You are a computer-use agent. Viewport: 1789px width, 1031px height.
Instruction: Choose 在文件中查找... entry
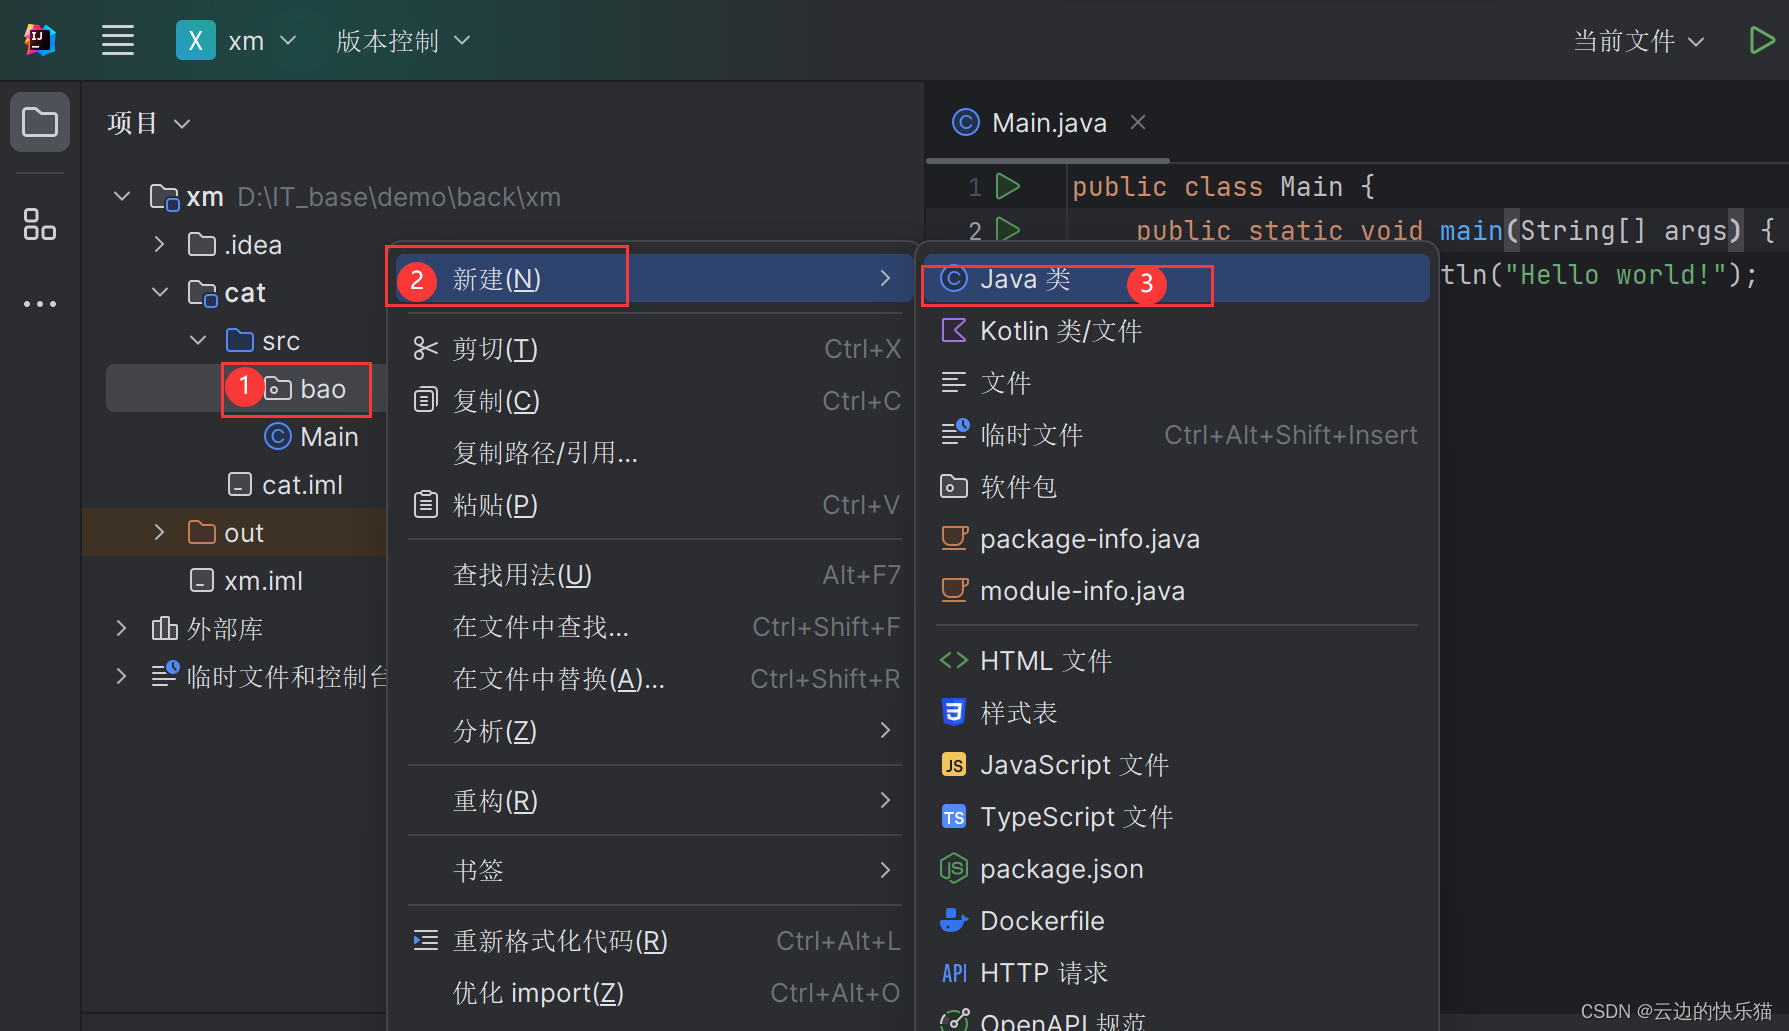[x=654, y=626]
